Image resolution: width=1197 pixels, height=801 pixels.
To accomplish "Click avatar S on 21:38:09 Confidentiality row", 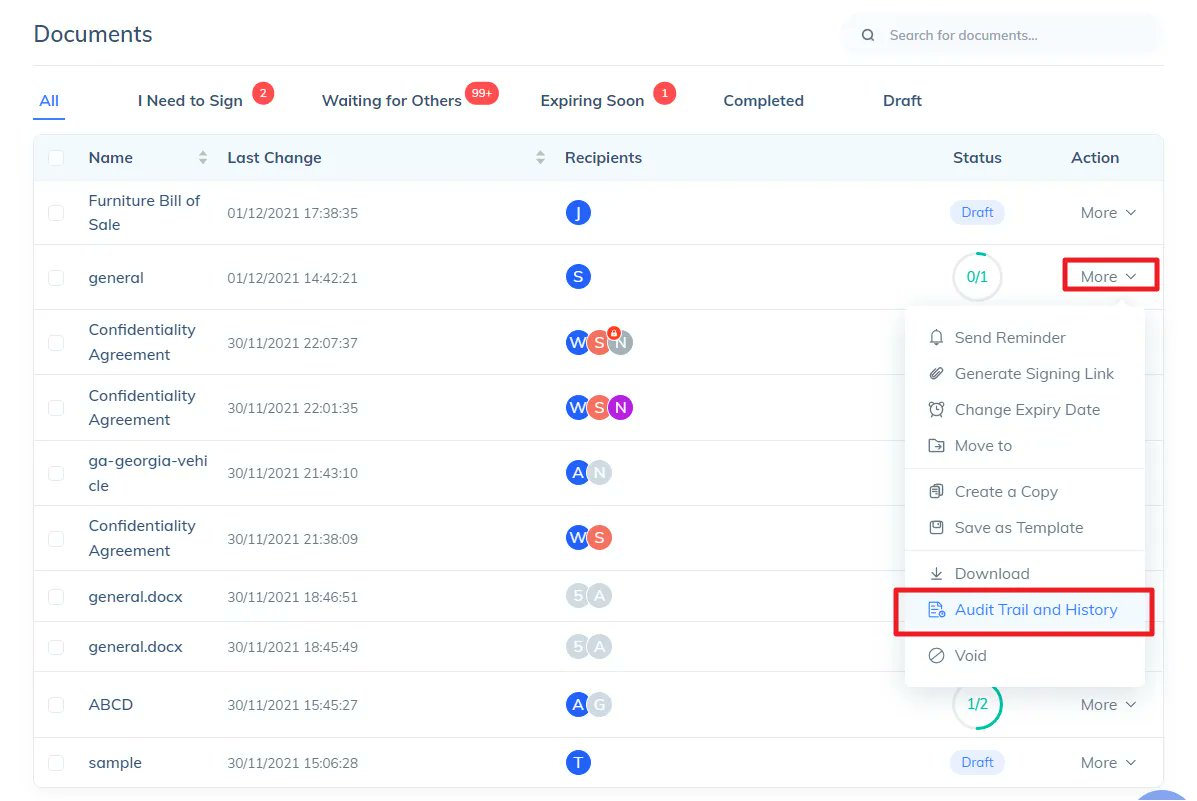I will coord(599,538).
